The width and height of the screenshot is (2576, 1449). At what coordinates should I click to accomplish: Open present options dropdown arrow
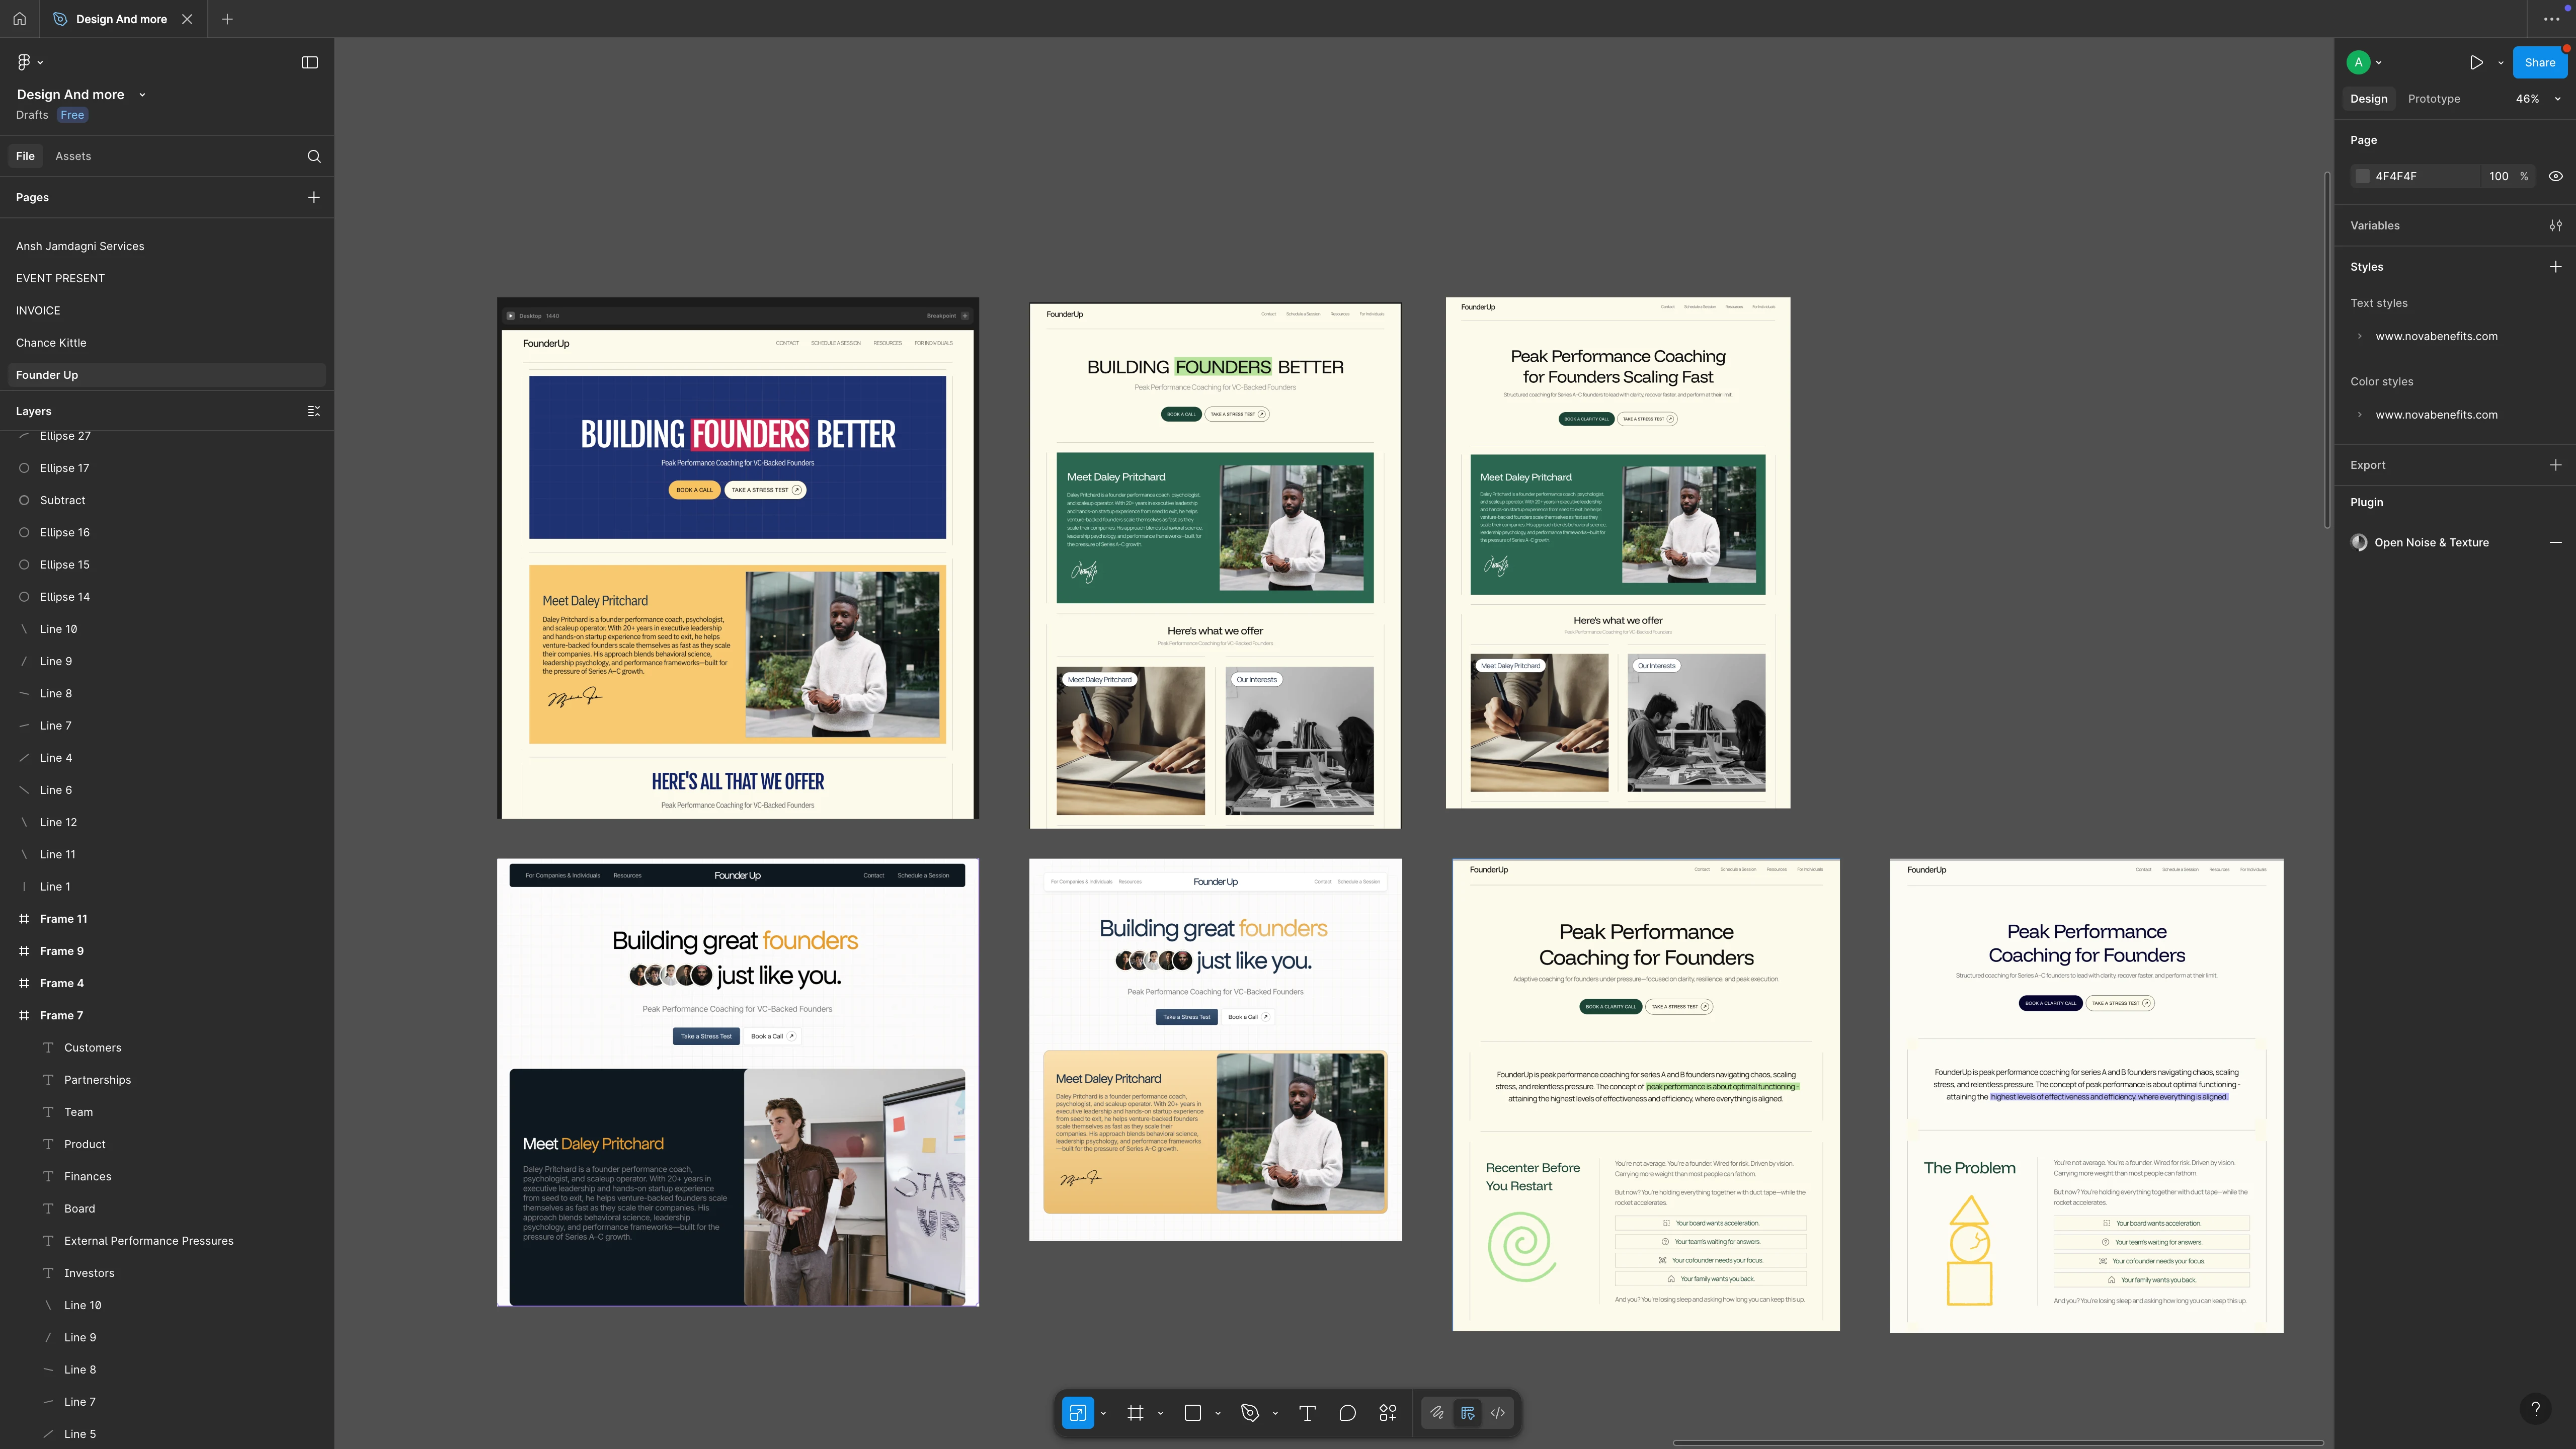point(2500,62)
